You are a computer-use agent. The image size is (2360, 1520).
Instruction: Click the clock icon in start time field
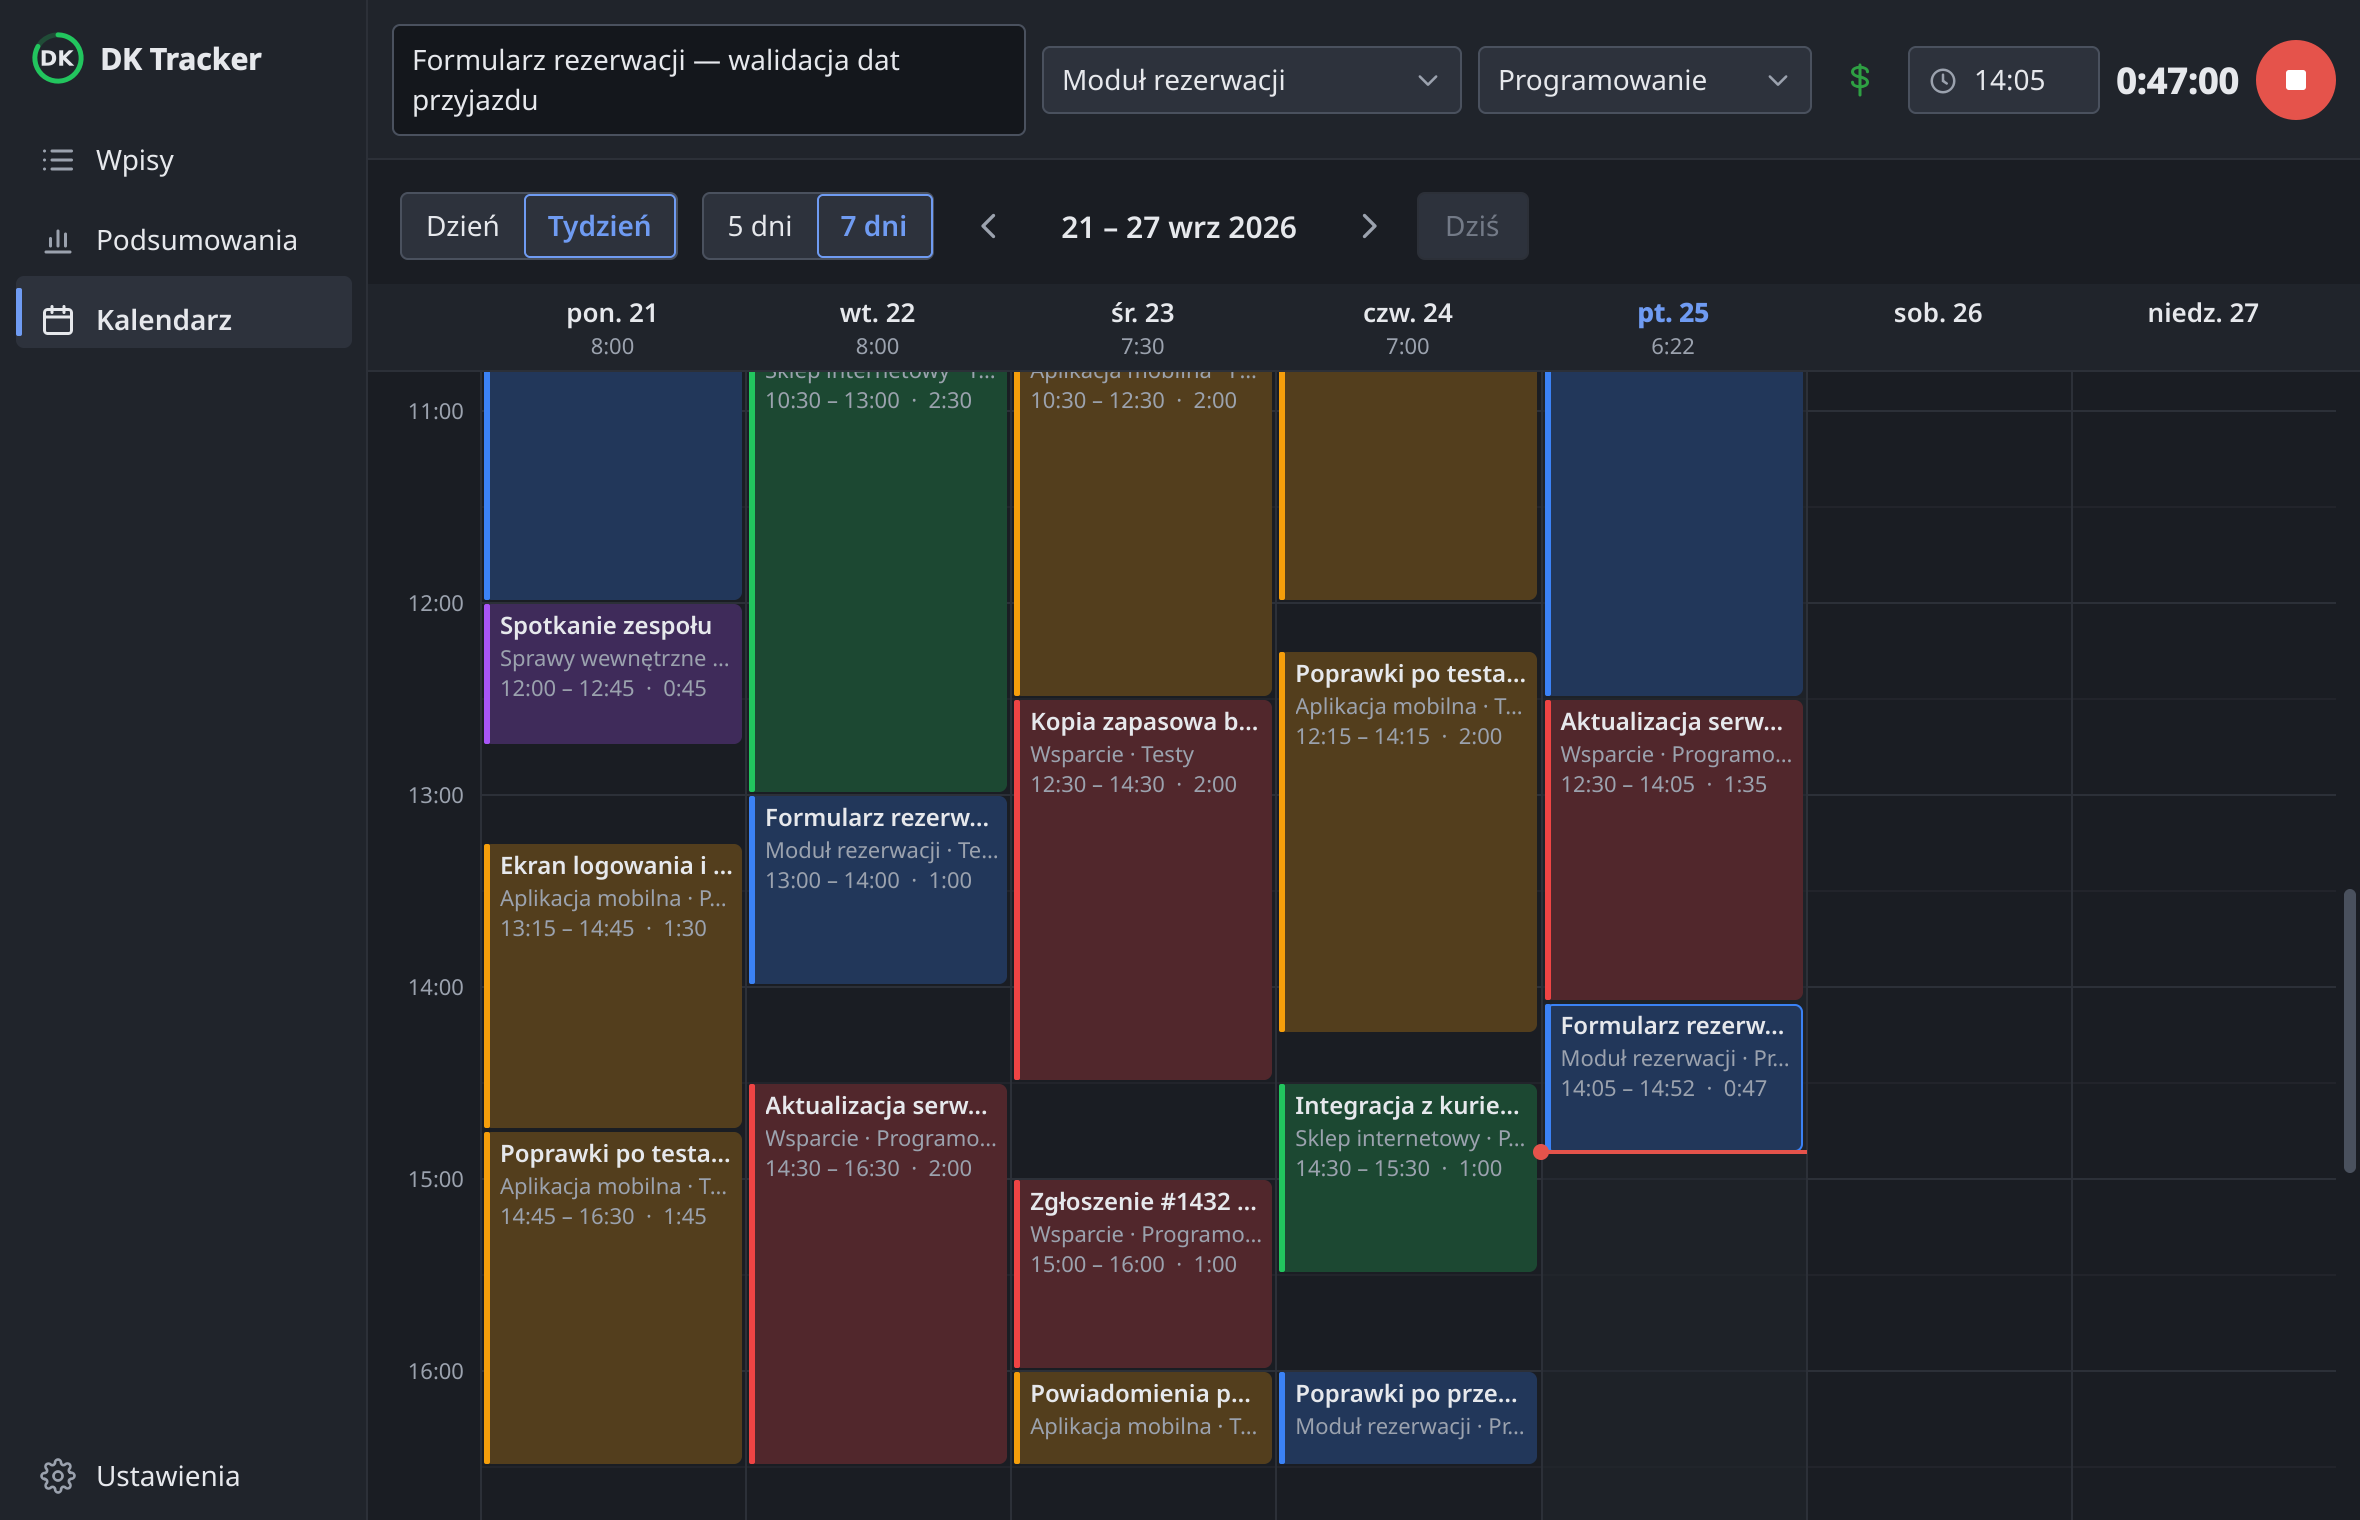(x=1942, y=81)
